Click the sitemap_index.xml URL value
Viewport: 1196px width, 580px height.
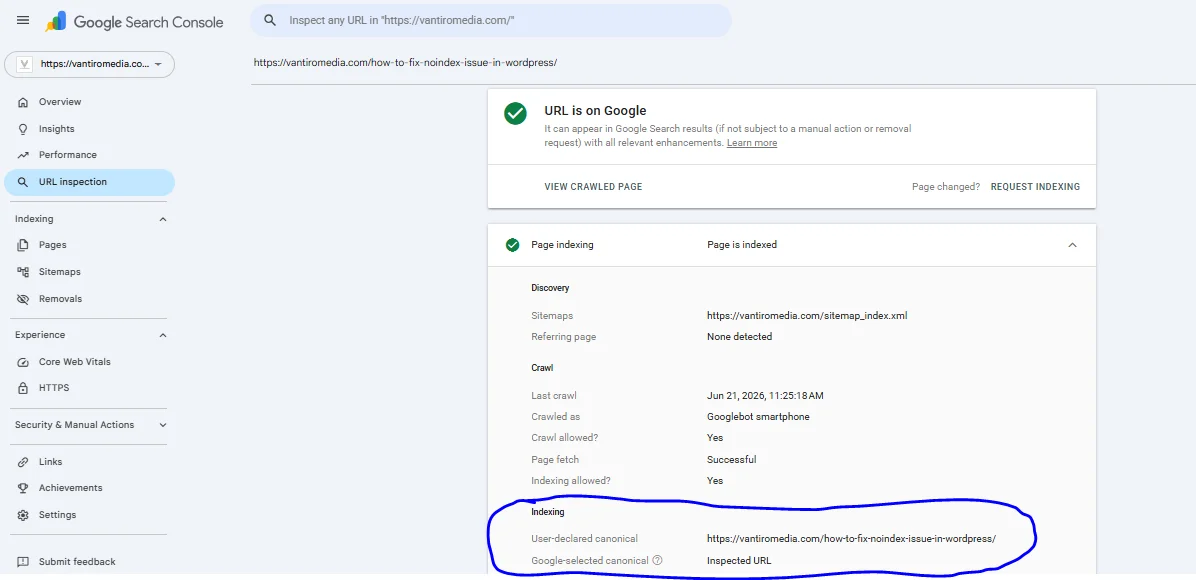coord(807,315)
